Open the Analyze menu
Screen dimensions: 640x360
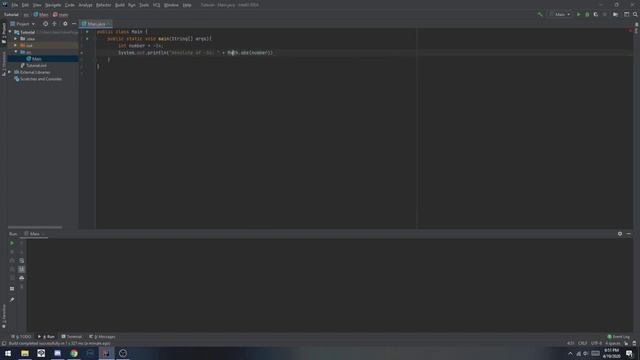pyautogui.click(x=85, y=5)
